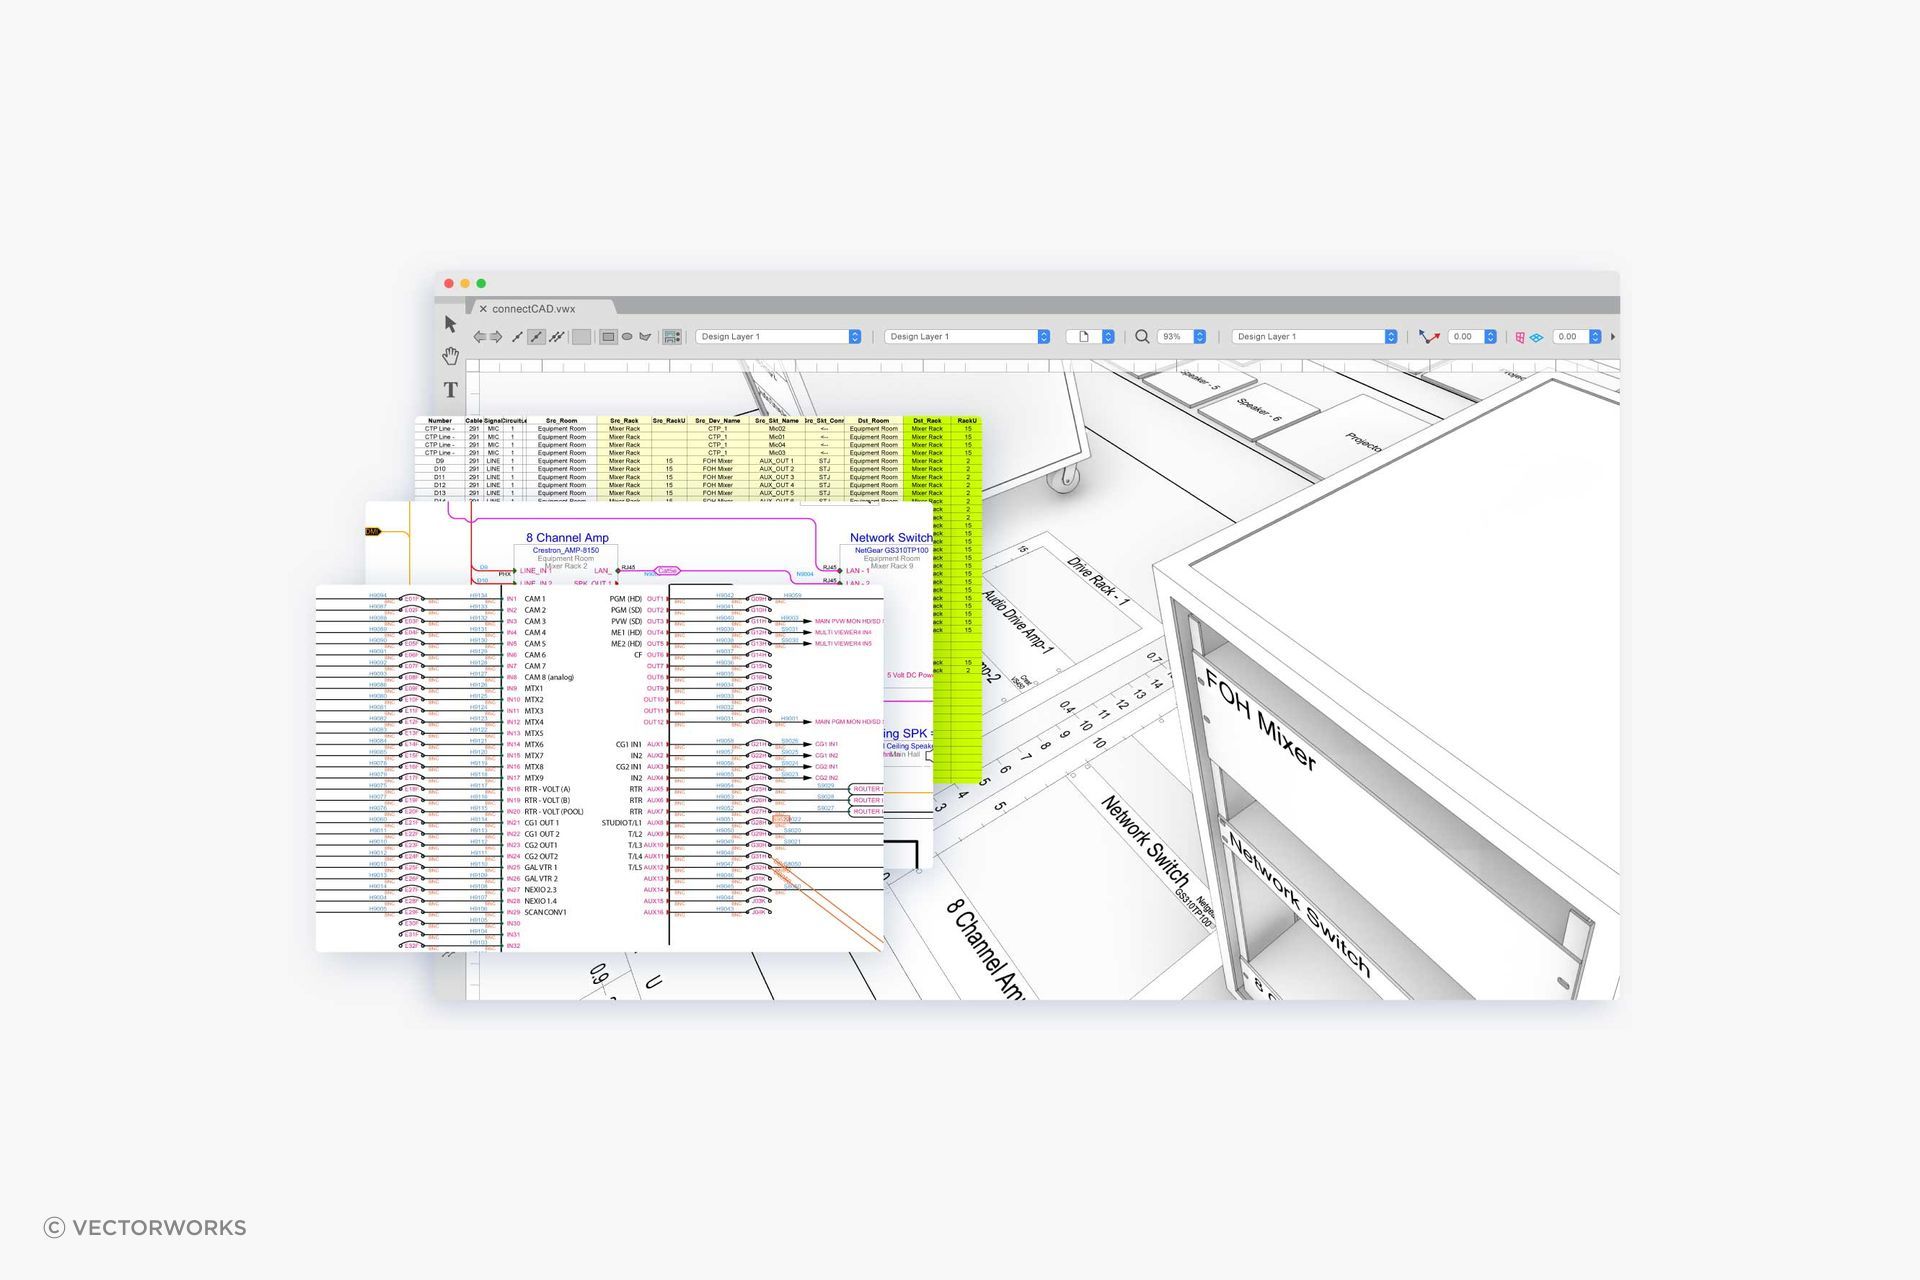The width and height of the screenshot is (1920, 1280).
Task: Choose the highlighted middle connection mode
Action: tap(537, 337)
